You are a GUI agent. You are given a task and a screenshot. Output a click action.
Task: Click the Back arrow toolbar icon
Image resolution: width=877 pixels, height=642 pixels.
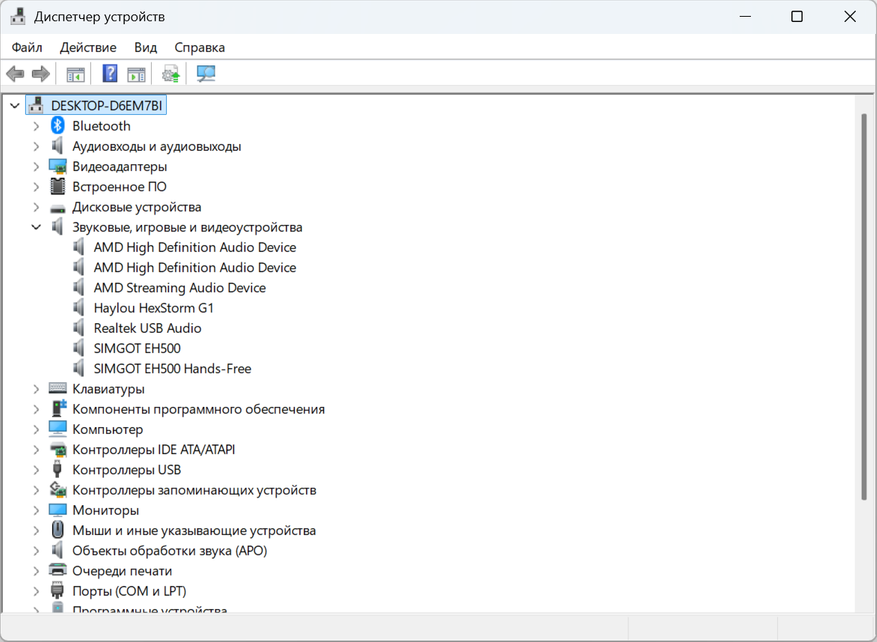click(15, 73)
